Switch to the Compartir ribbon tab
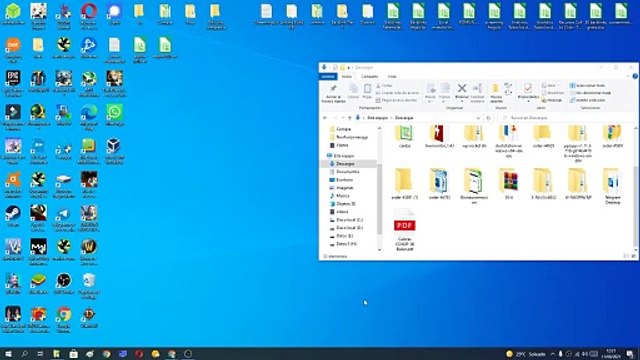 [369, 76]
